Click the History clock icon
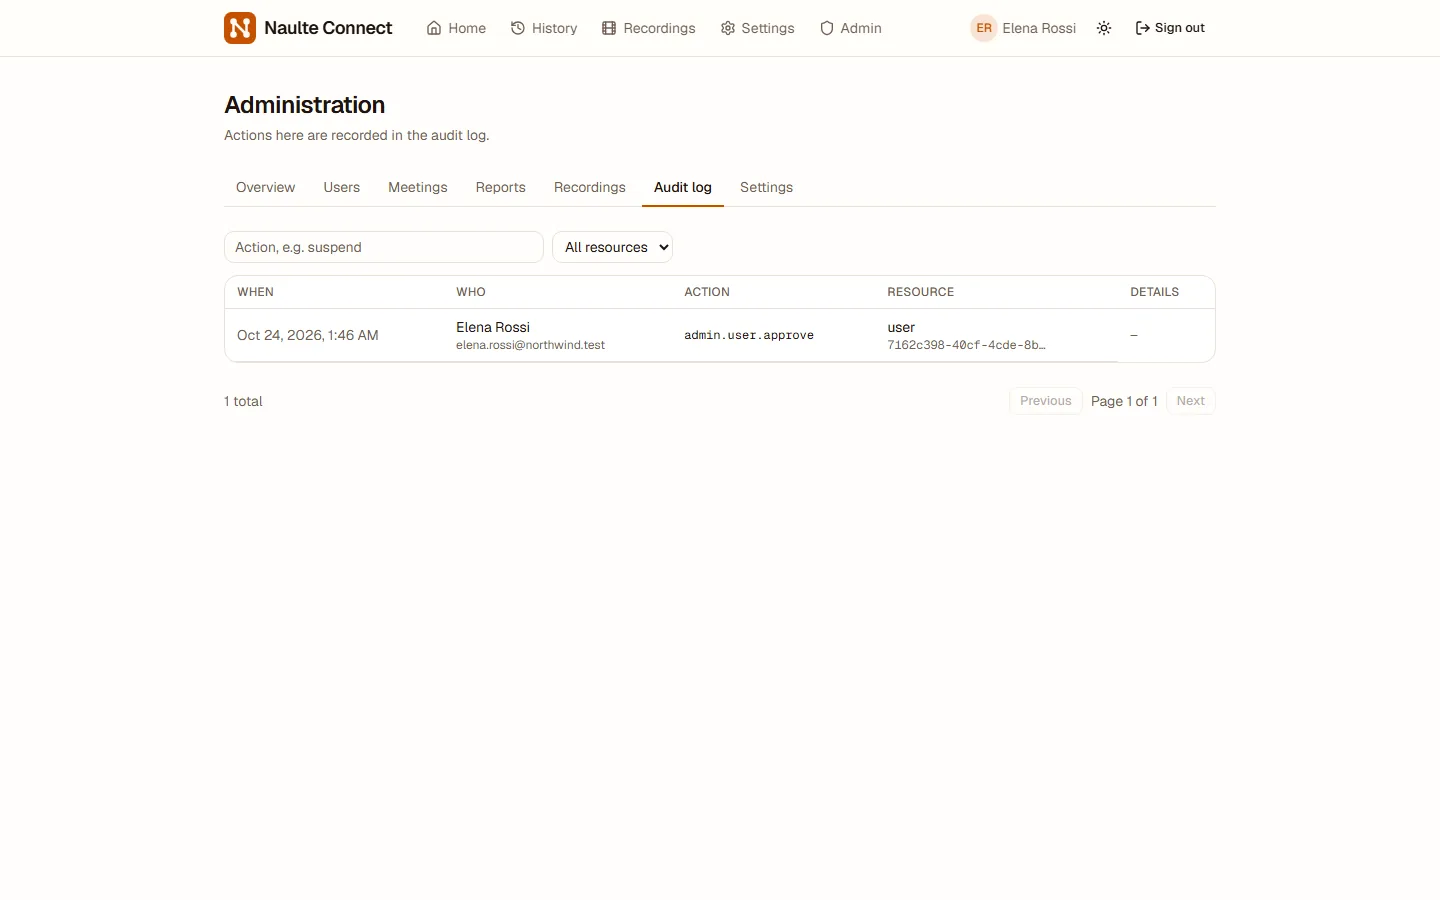 [x=518, y=28]
